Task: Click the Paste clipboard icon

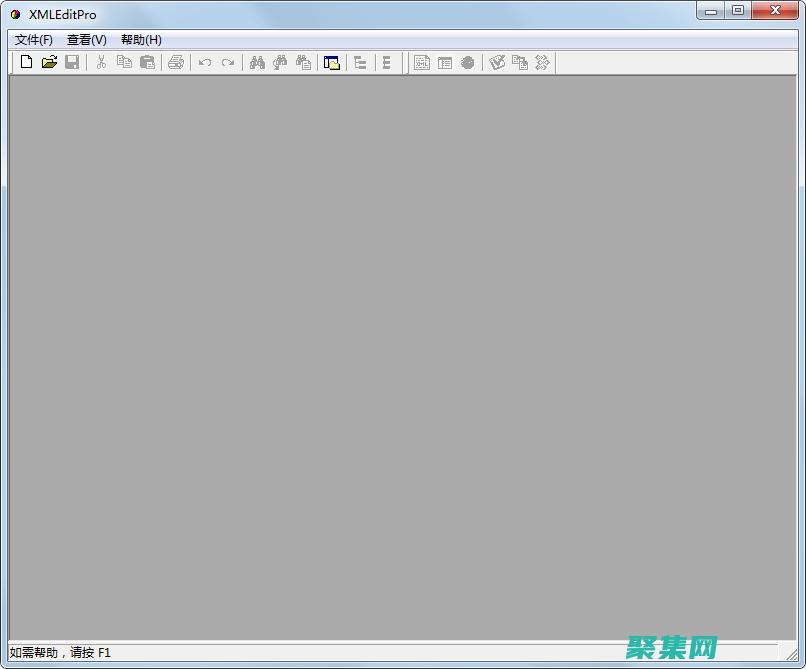Action: (147, 62)
